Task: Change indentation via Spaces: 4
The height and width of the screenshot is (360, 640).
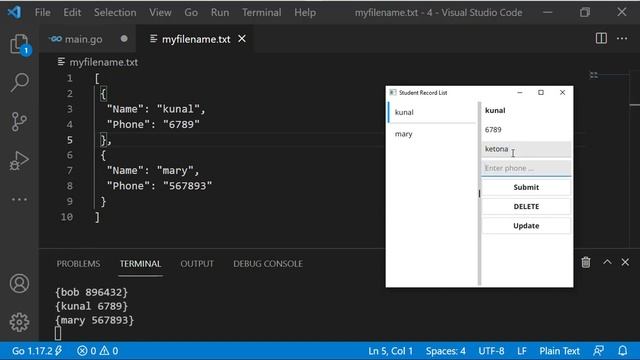Action: (445, 351)
